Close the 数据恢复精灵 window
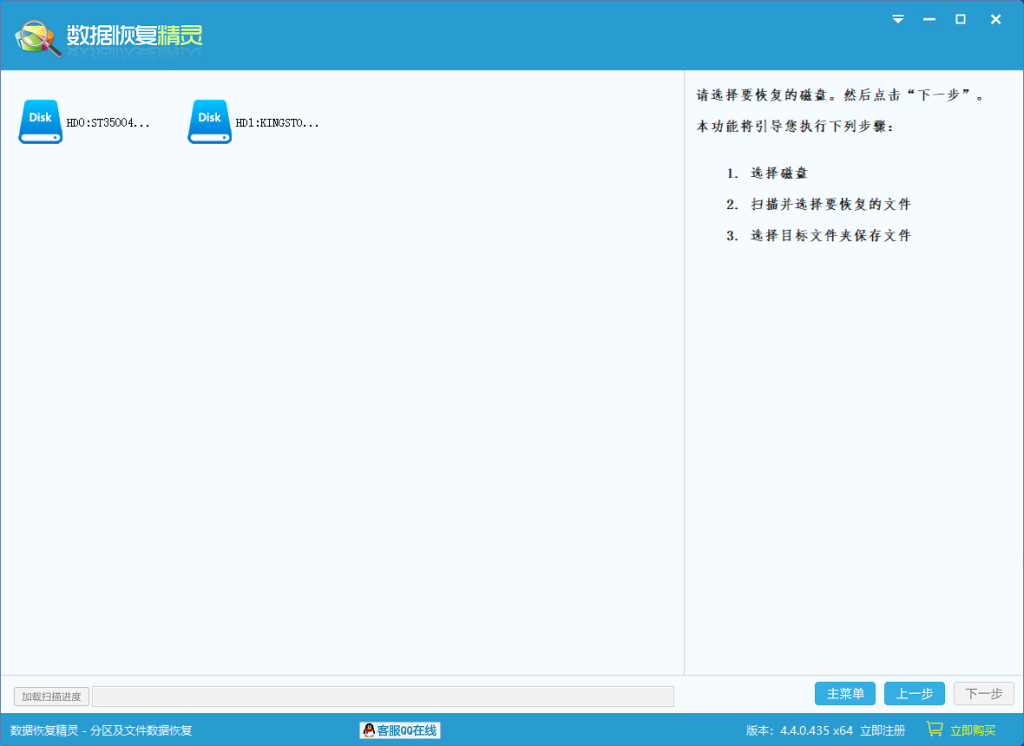This screenshot has width=1024, height=746. [995, 19]
